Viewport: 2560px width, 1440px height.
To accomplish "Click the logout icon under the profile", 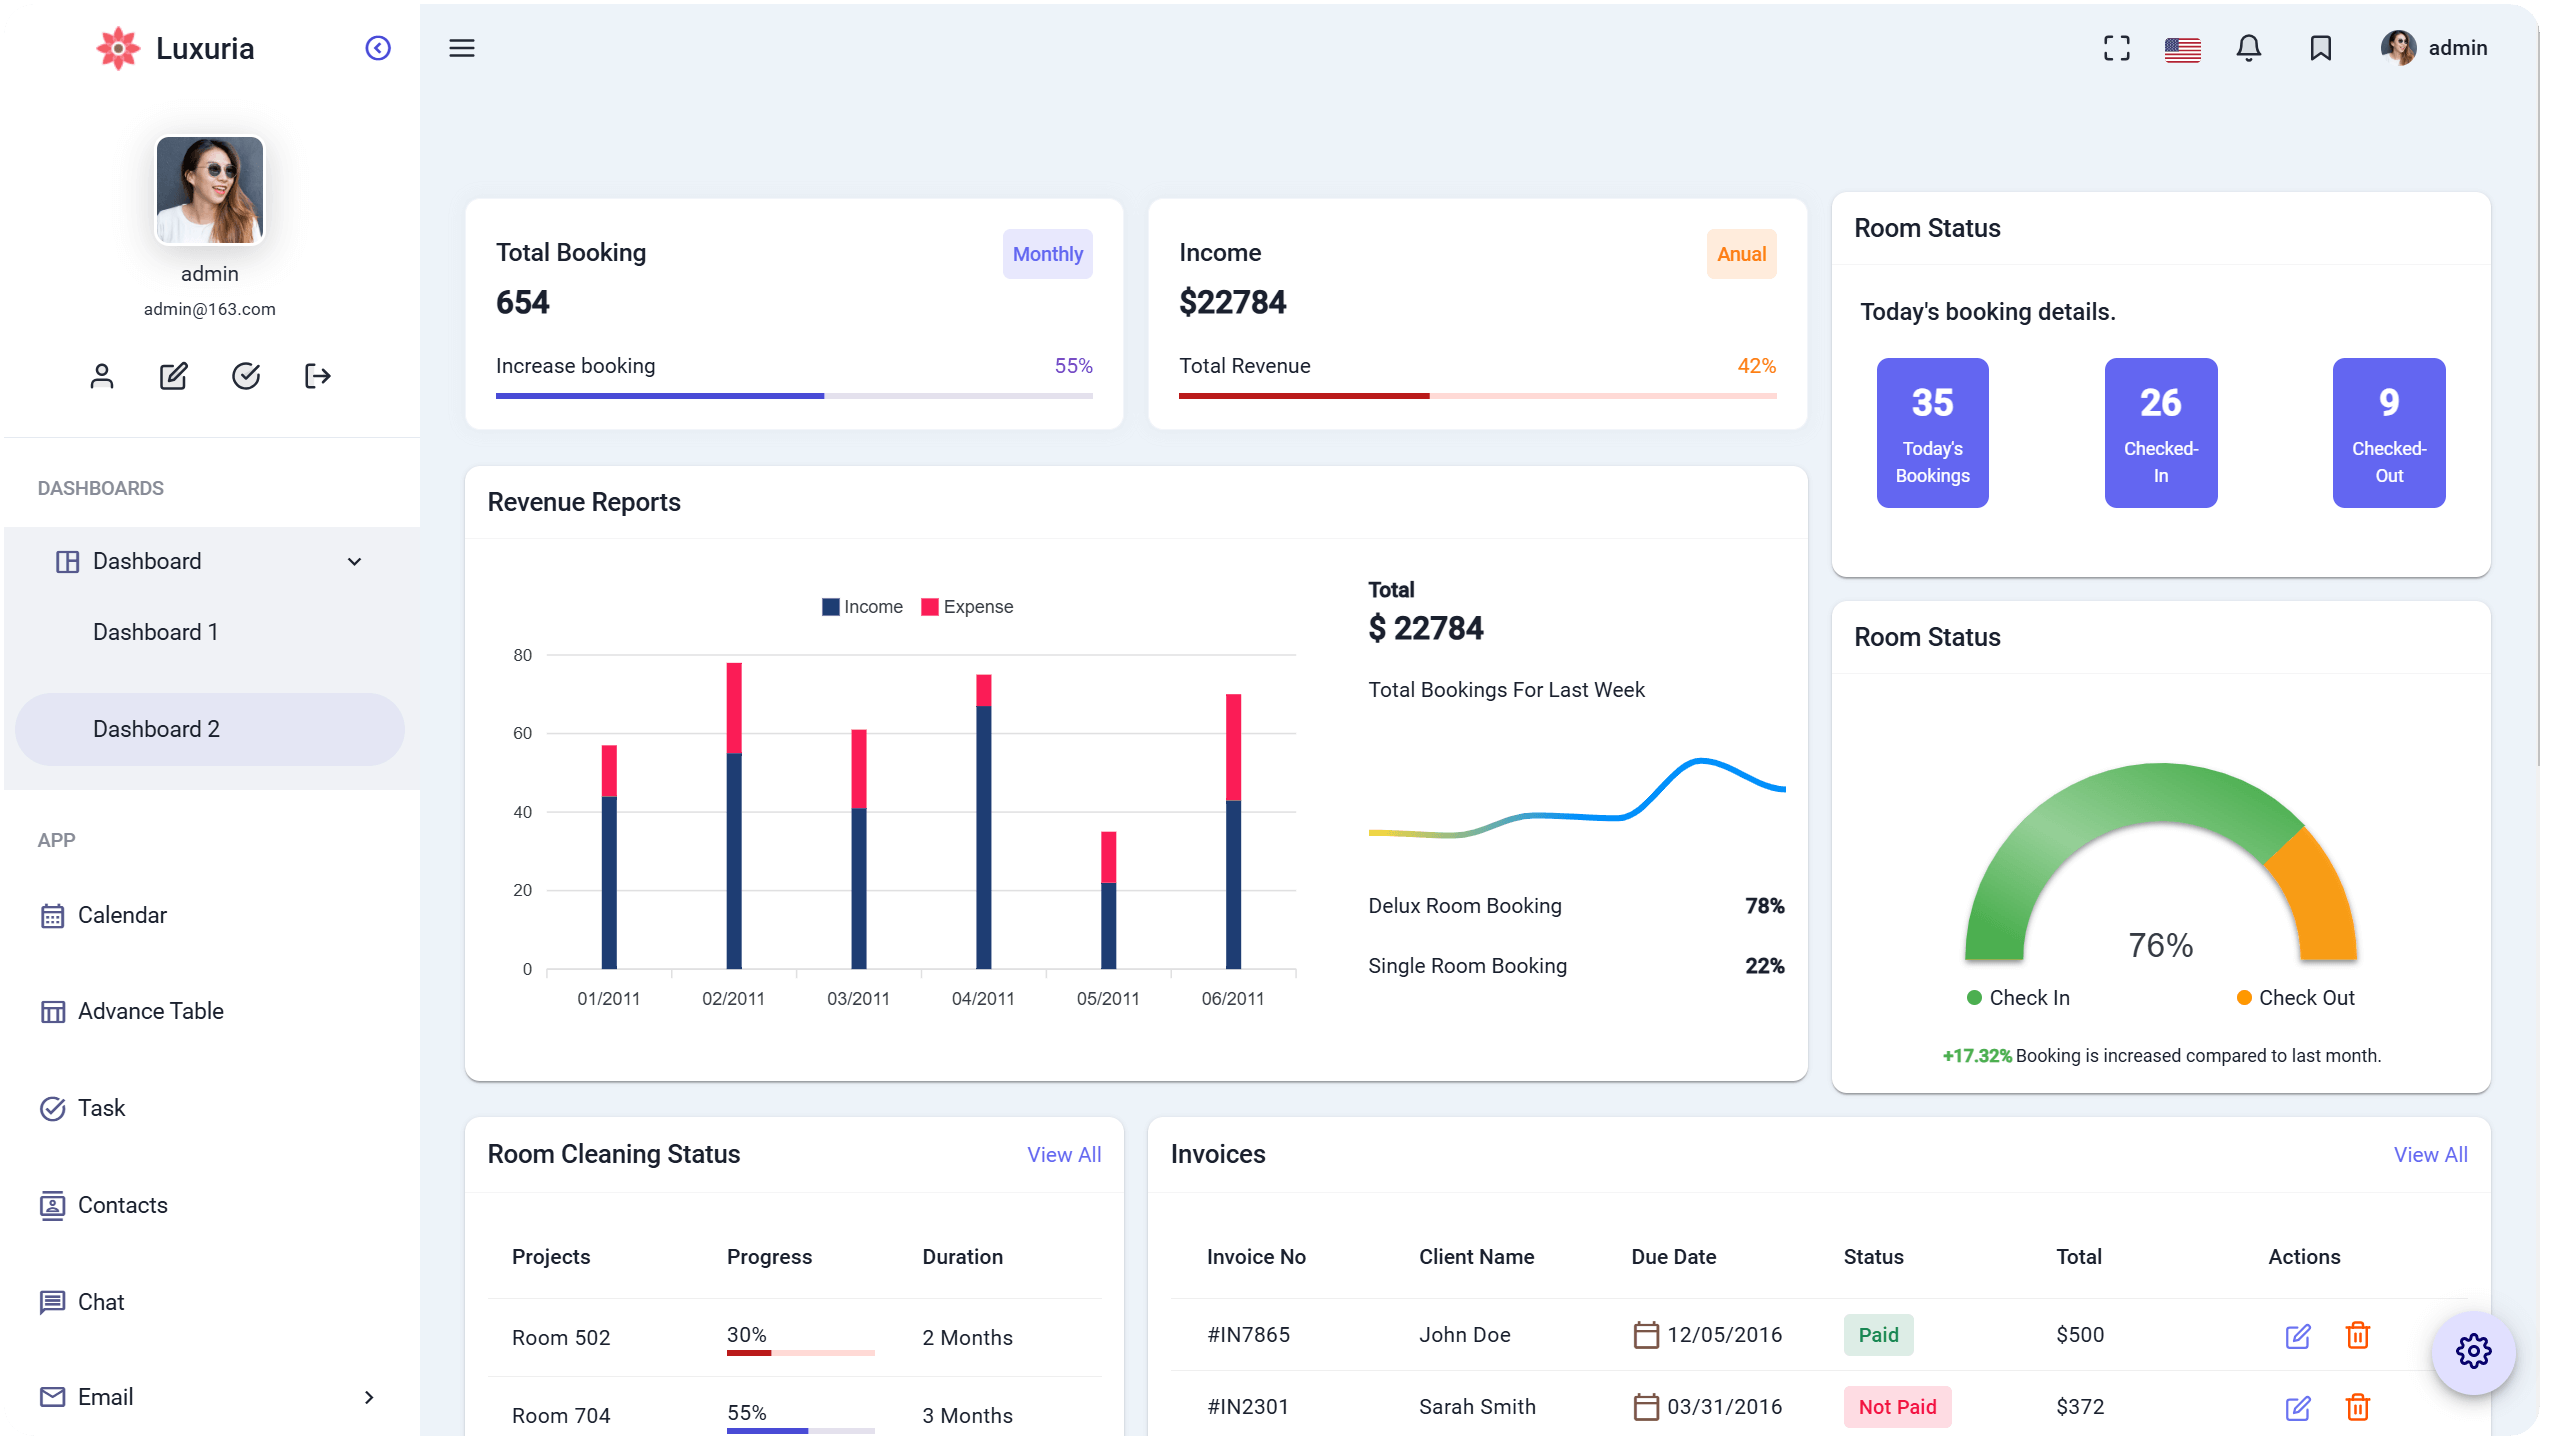I will click(317, 376).
